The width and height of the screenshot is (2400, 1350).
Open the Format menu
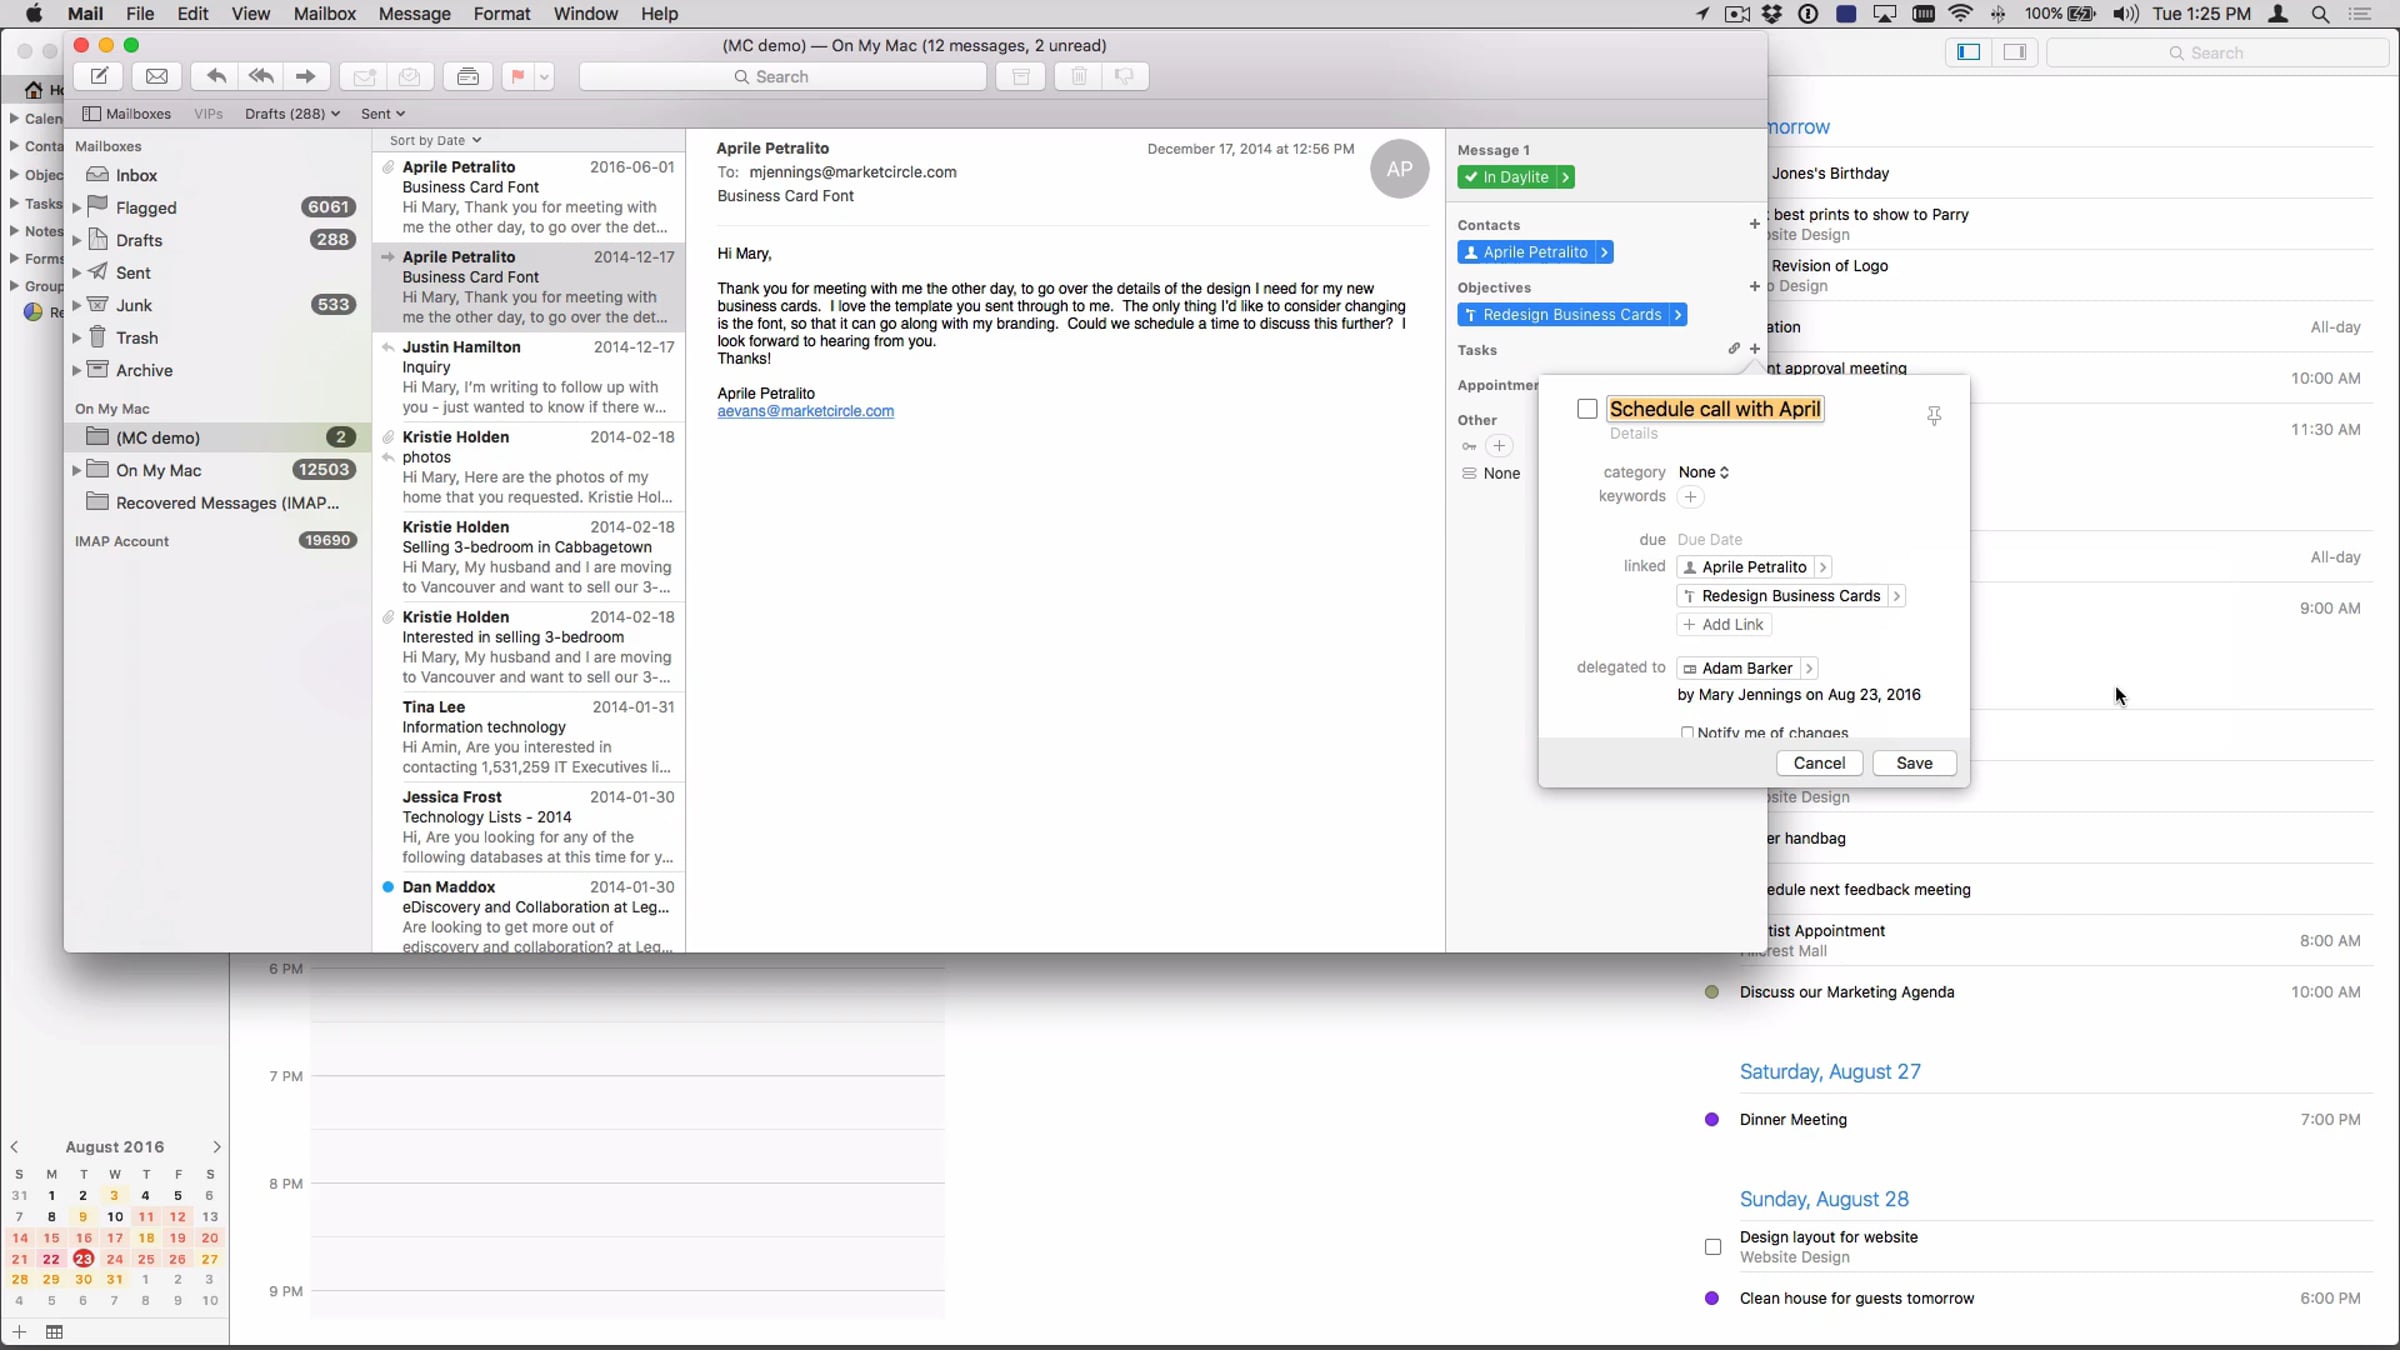[501, 14]
